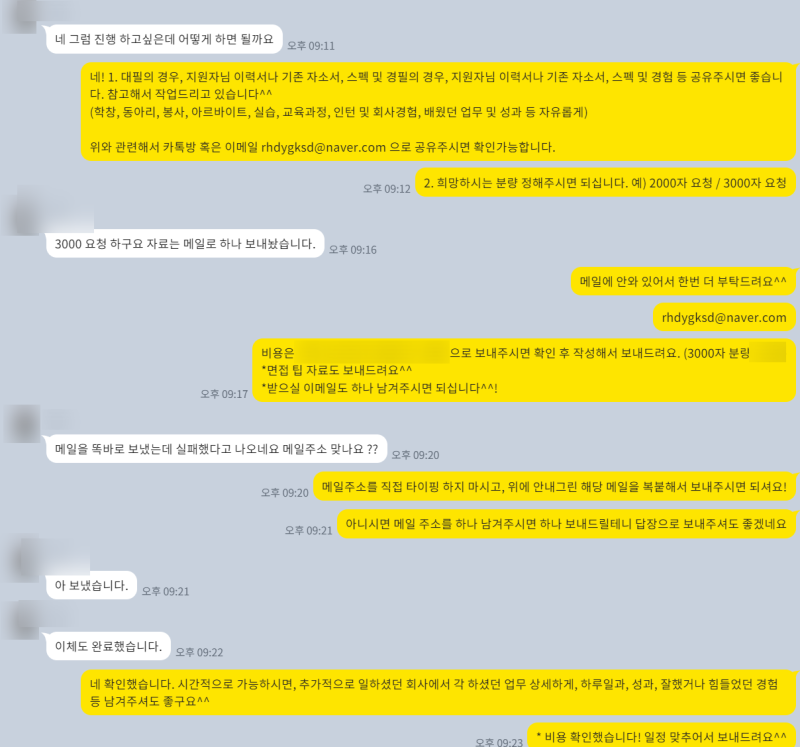
Task: Select the 네 확인했습니다 long yellow bubble
Action: tap(438, 692)
